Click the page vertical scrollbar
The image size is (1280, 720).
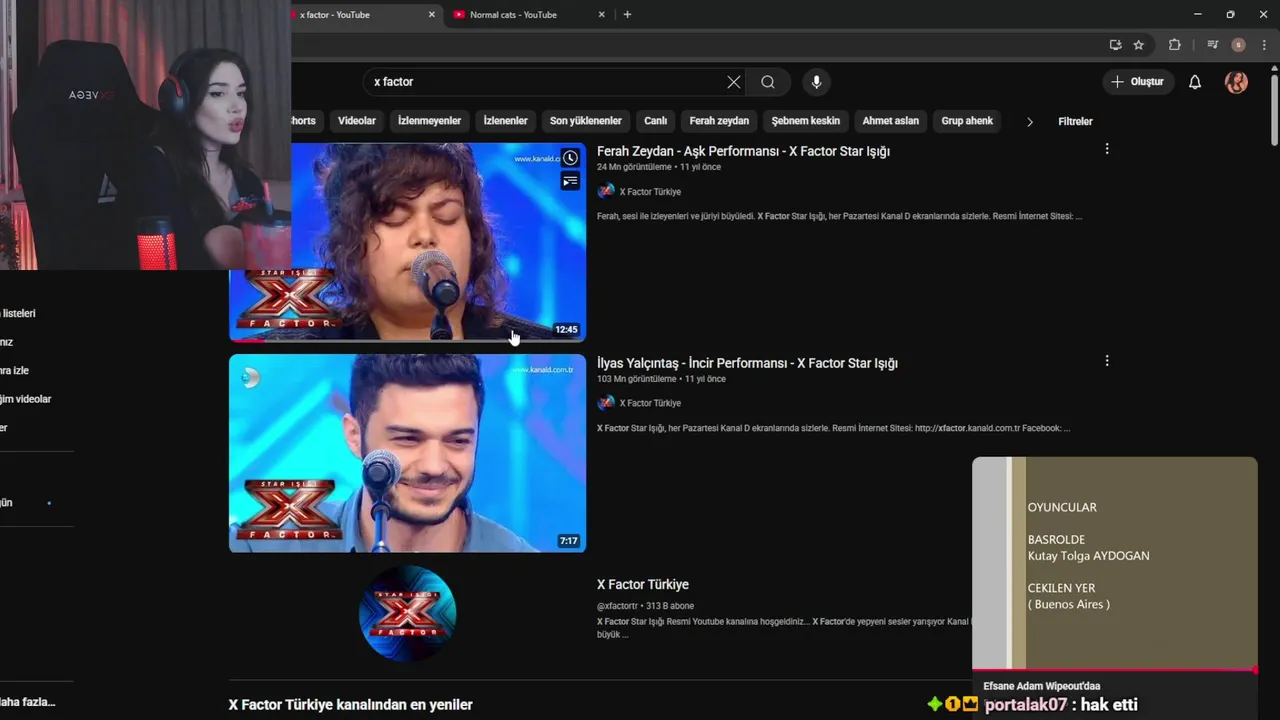(x=1274, y=110)
